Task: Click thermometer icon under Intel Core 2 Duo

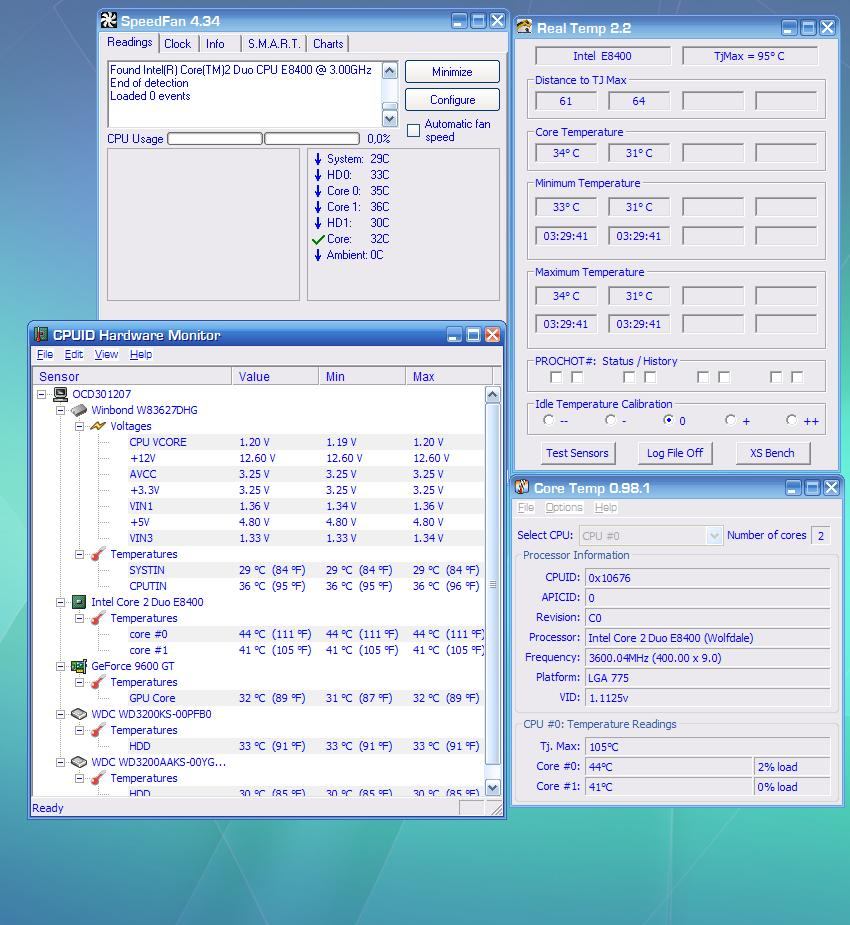Action: pyautogui.click(x=98, y=618)
